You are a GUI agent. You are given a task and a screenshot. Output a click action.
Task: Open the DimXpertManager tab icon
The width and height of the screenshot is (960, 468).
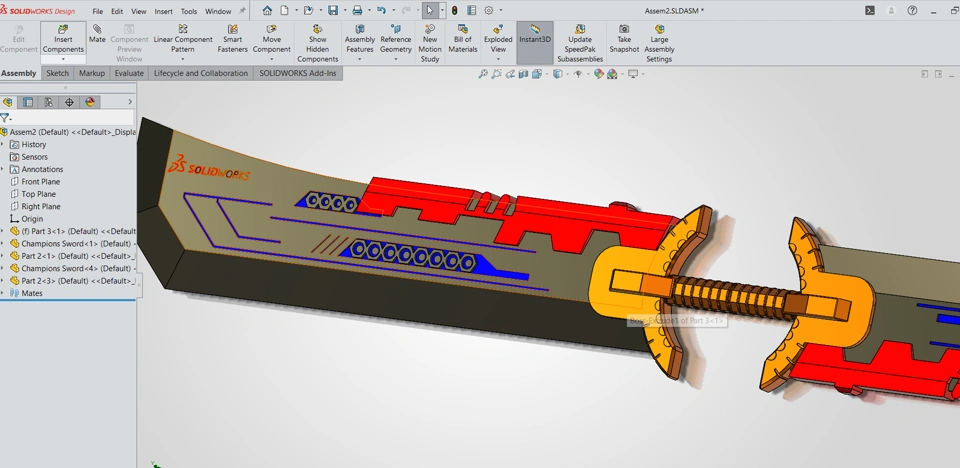pyautogui.click(x=69, y=102)
